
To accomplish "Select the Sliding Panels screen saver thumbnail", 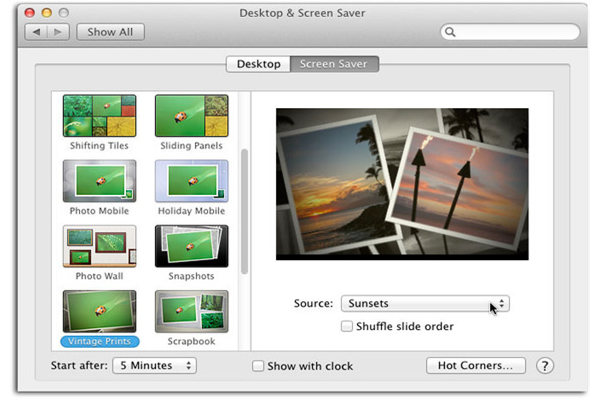I will click(x=191, y=116).
